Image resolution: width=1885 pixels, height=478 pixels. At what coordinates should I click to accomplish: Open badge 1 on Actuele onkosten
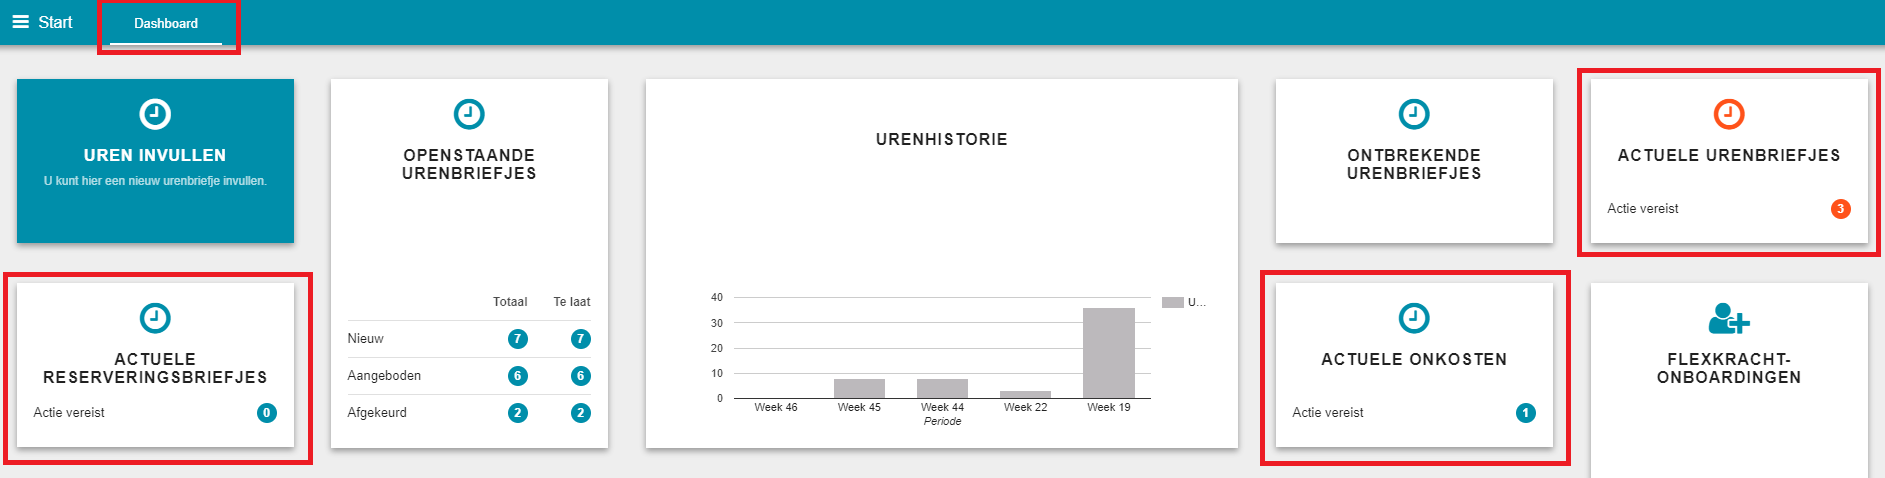click(x=1525, y=413)
